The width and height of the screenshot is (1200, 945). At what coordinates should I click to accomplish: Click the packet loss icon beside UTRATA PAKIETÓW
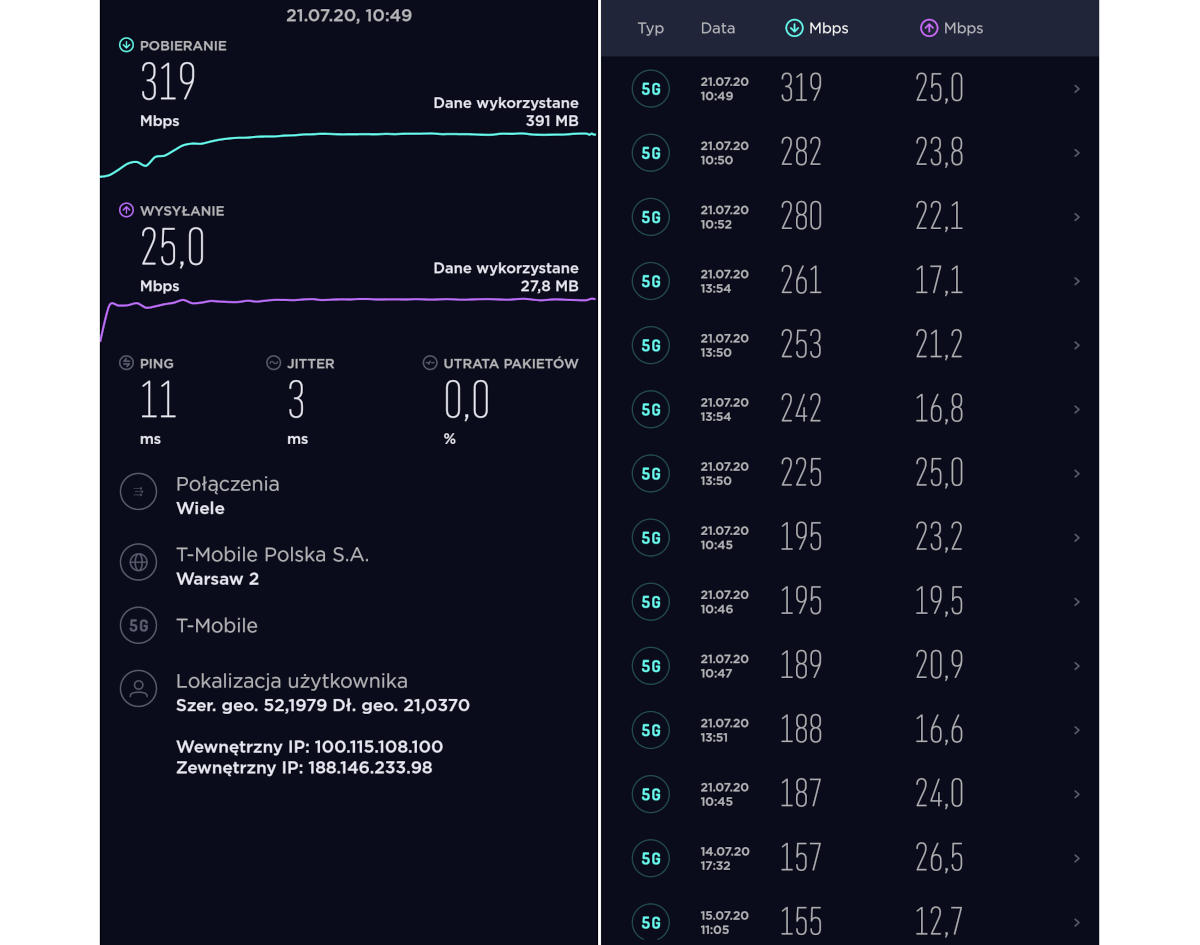click(430, 363)
